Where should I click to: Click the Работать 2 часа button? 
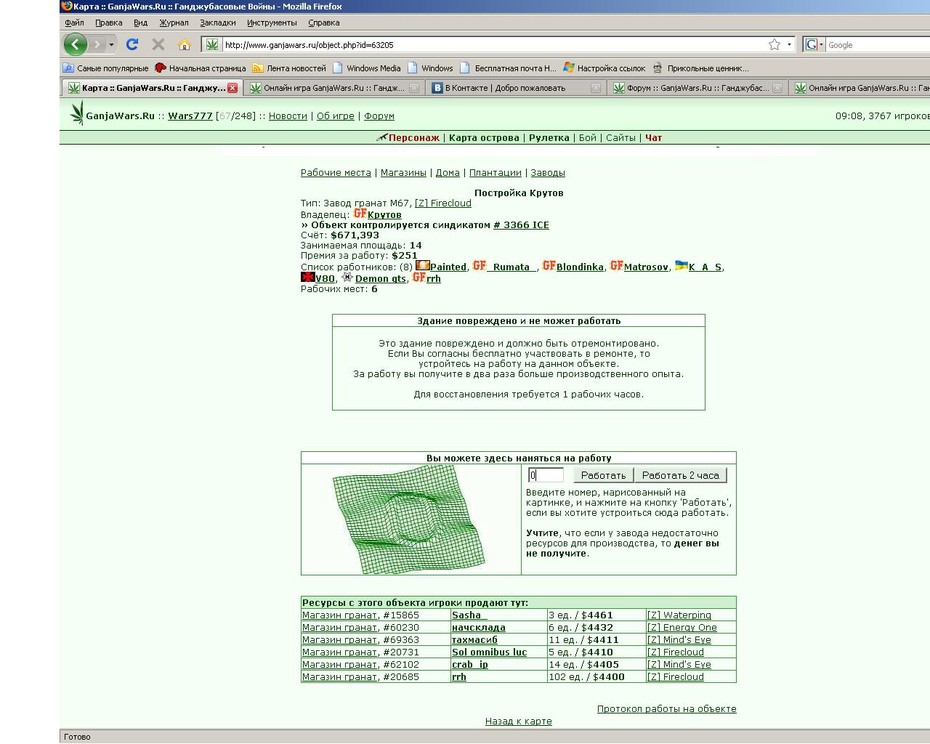[x=680, y=475]
